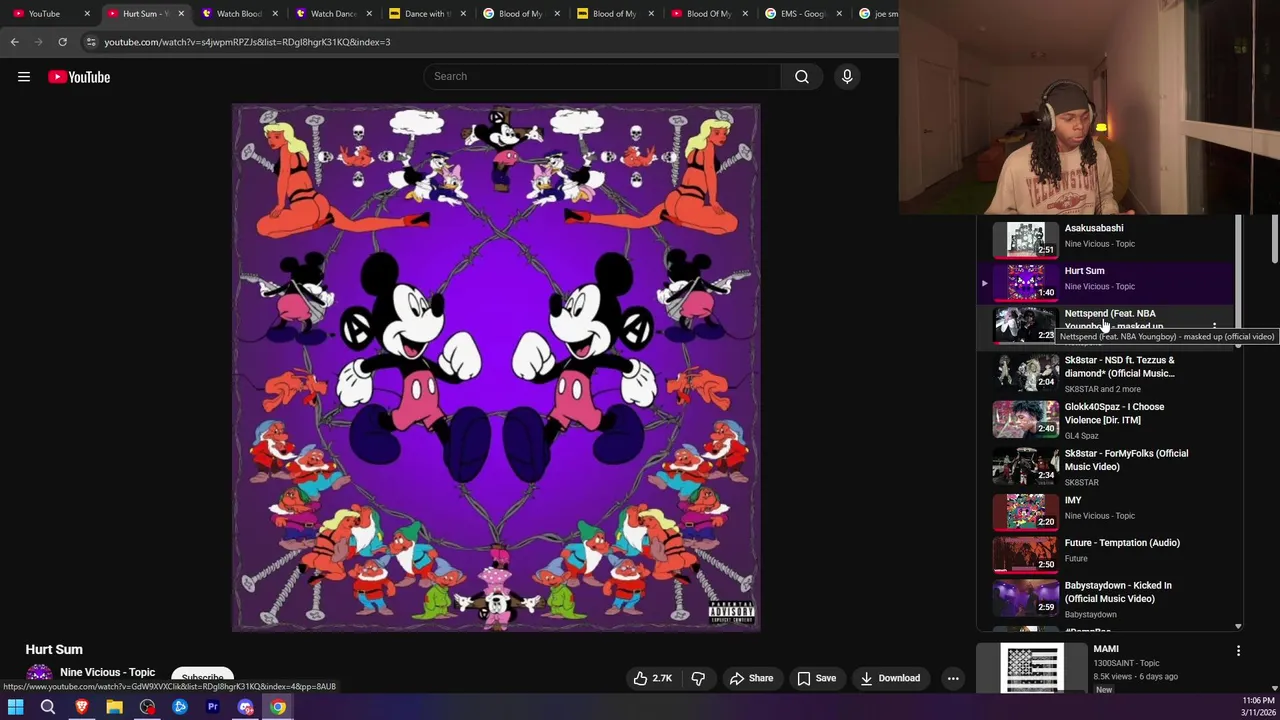
Task: Close the Hurt Sum tab
Action: pos(181,14)
